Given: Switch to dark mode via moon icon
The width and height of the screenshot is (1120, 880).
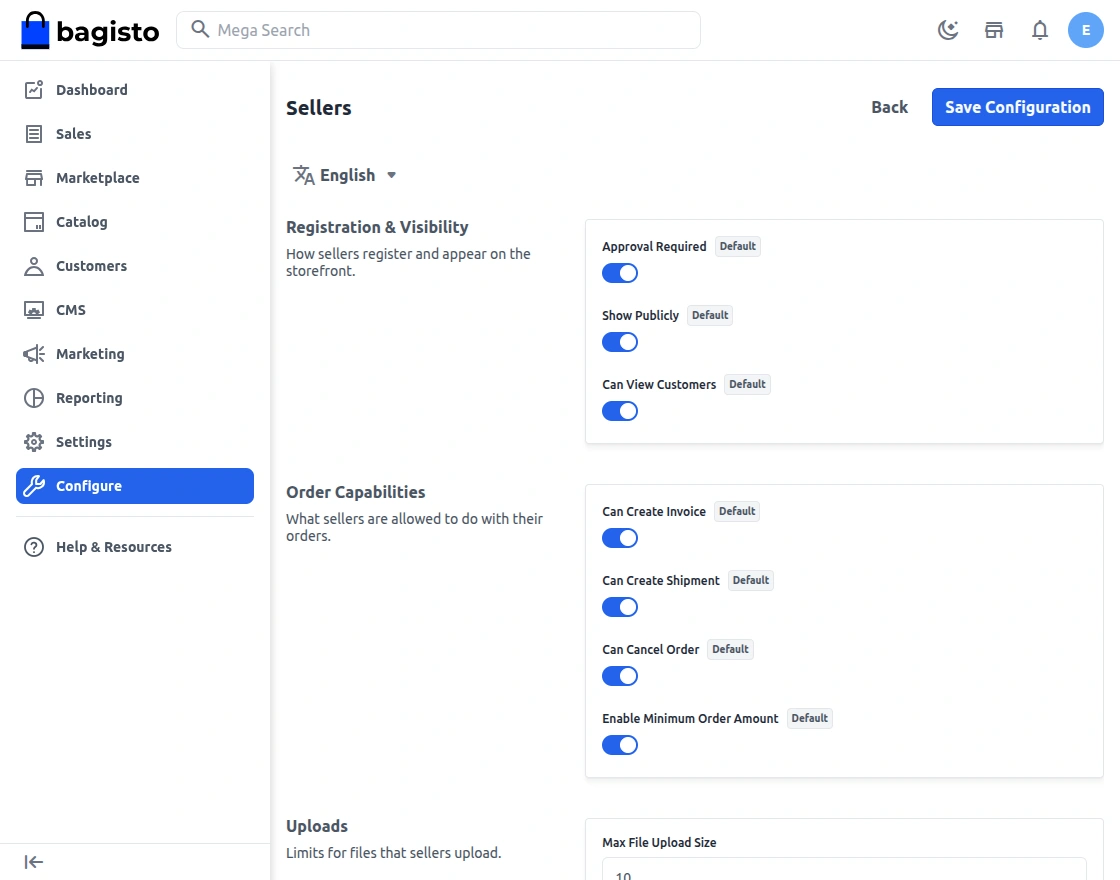Looking at the screenshot, I should pyautogui.click(x=948, y=30).
